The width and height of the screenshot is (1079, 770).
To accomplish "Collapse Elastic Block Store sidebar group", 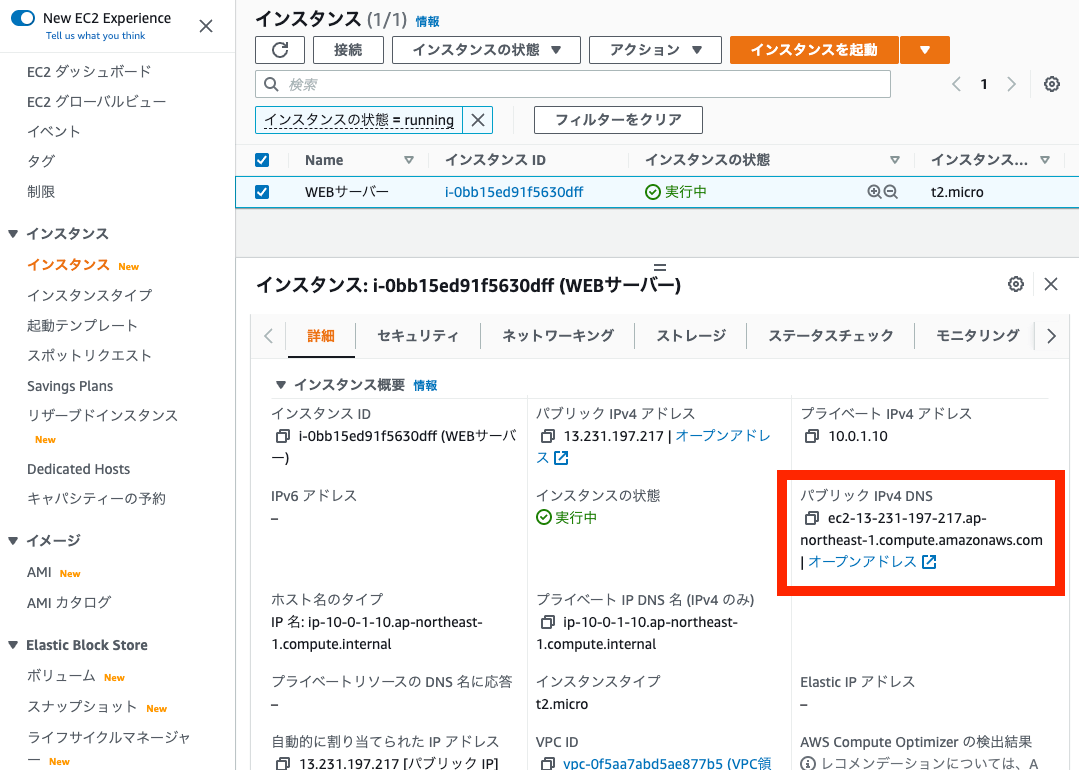I will click(12, 645).
